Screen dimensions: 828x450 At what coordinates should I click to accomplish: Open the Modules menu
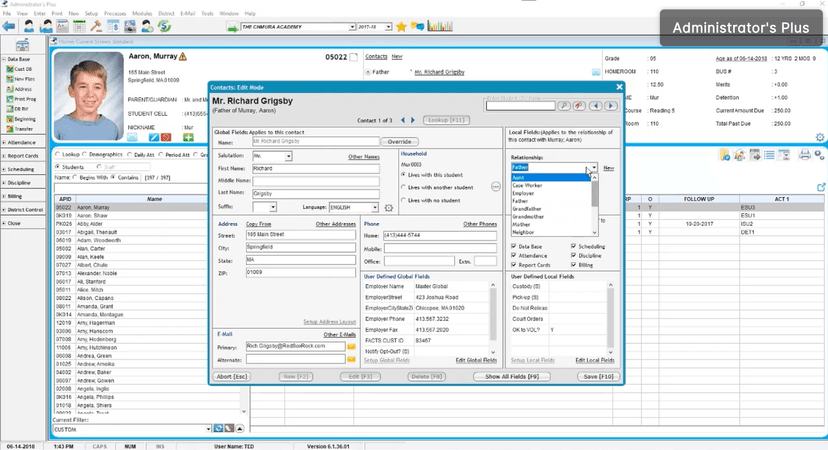tap(142, 13)
